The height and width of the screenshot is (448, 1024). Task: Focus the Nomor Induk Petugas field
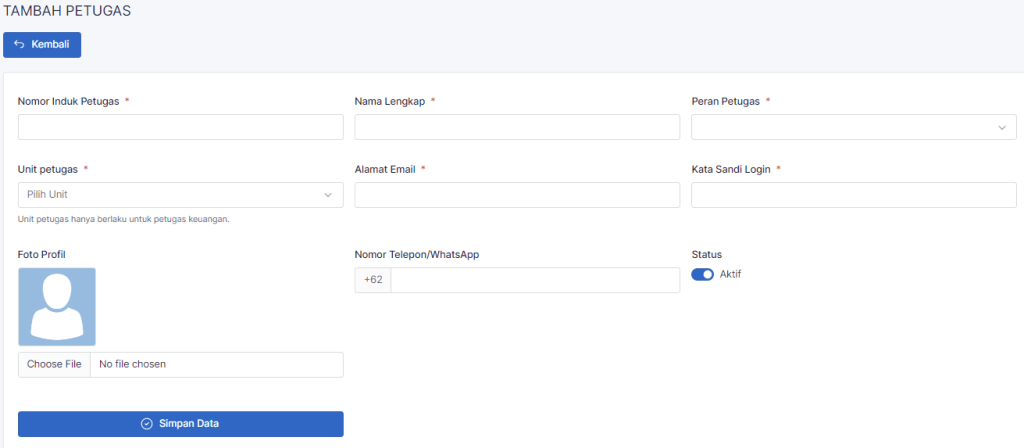point(181,127)
